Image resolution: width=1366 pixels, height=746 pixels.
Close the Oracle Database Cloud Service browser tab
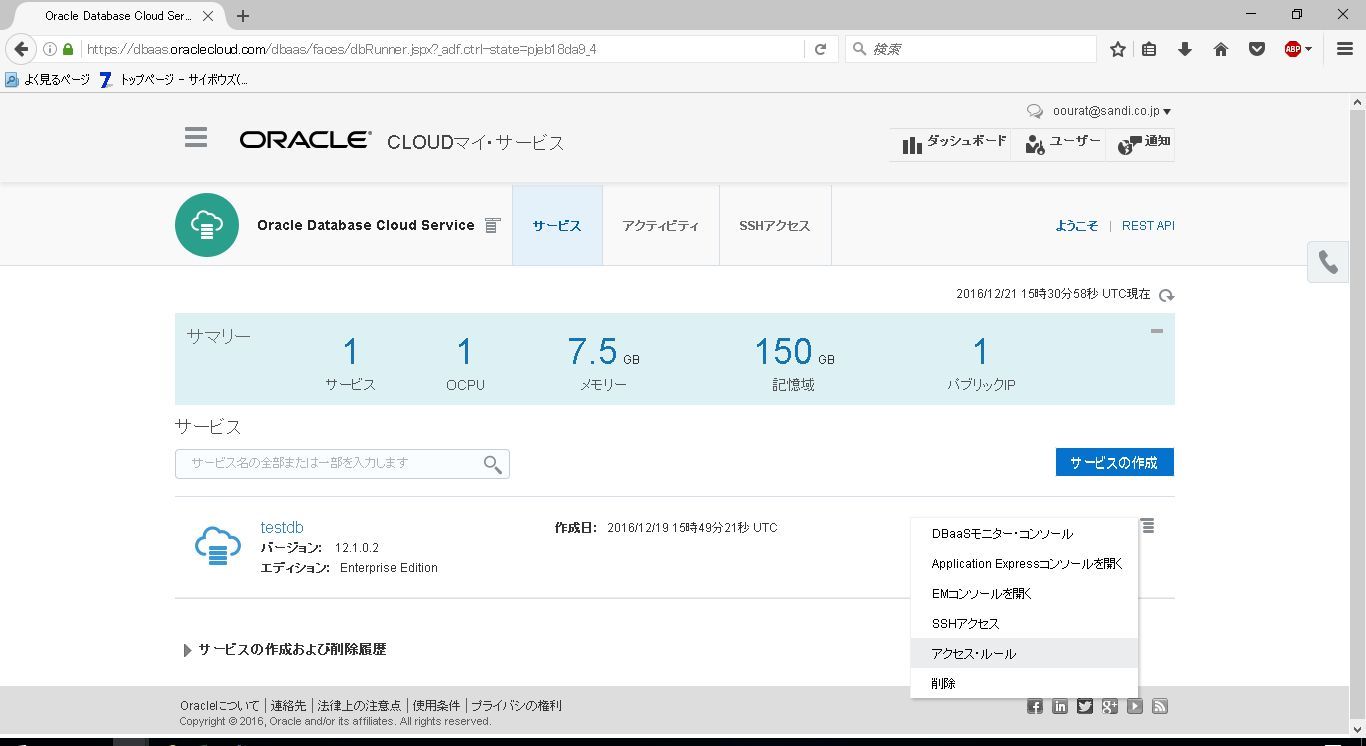point(208,16)
